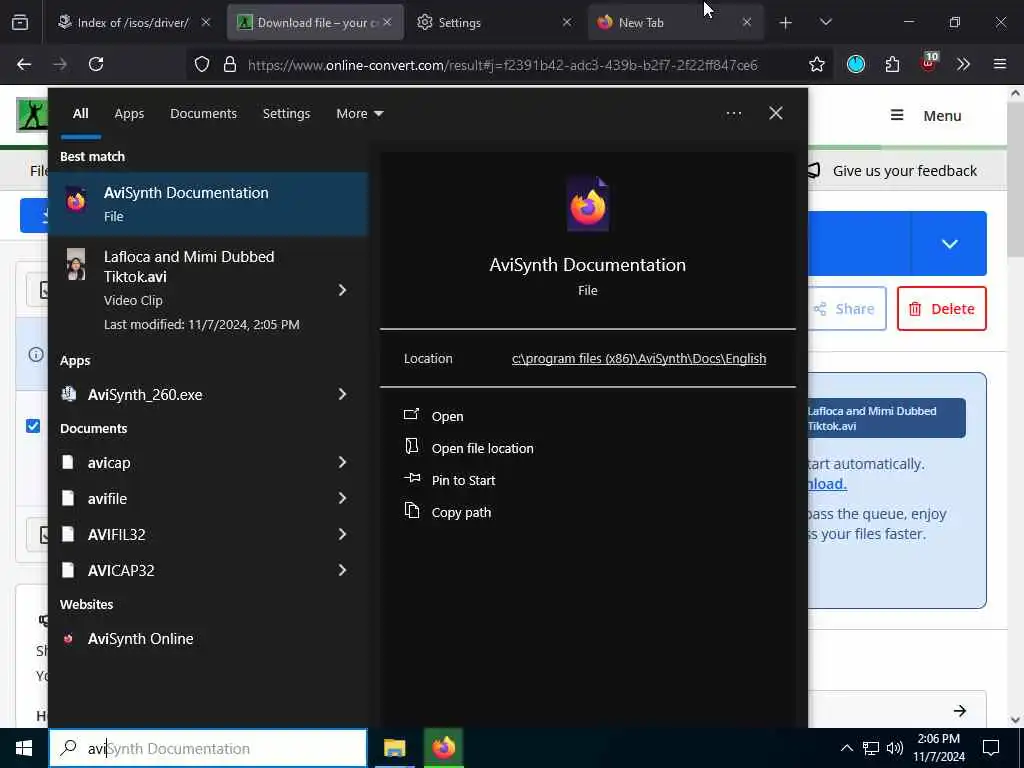Open search options ellipsis menu

(x=733, y=114)
